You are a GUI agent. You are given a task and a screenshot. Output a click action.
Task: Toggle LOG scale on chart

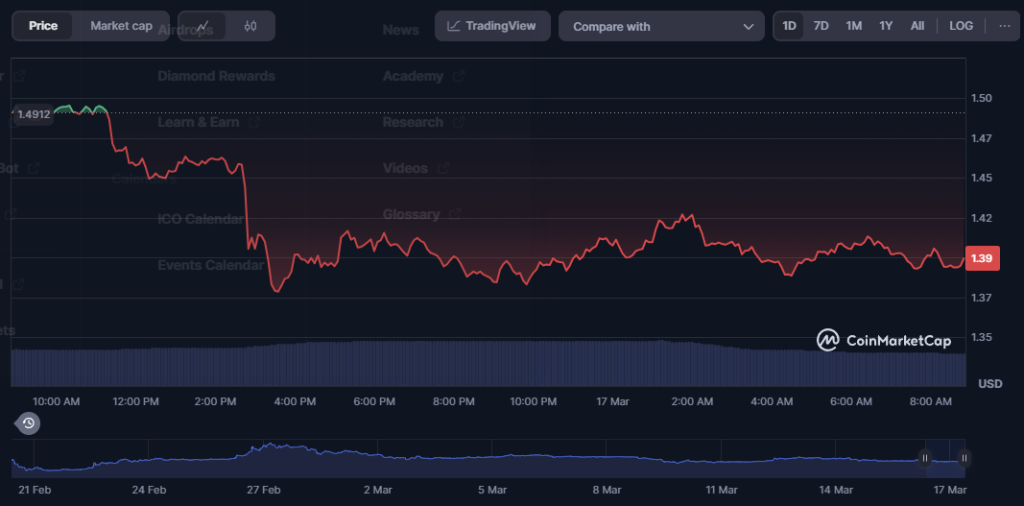point(960,26)
